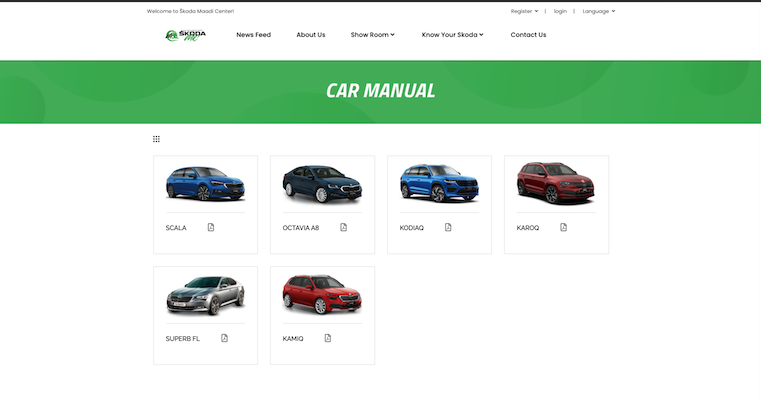This screenshot has height=399, width=761.
Task: Open the About Us page
Action: pos(311,35)
